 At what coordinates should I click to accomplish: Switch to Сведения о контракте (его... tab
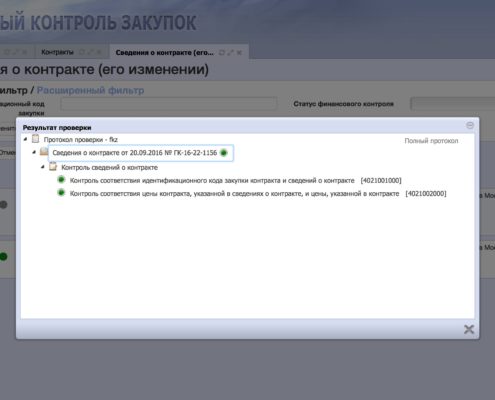click(164, 53)
